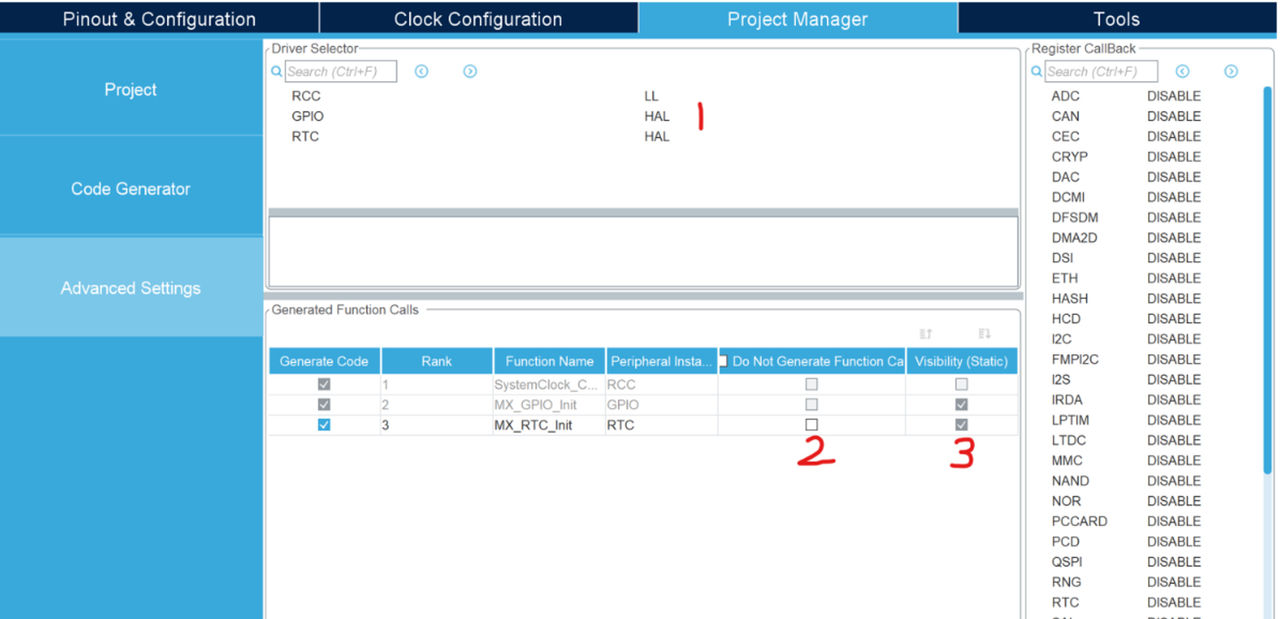Select the Advanced Settings section

coord(131,288)
